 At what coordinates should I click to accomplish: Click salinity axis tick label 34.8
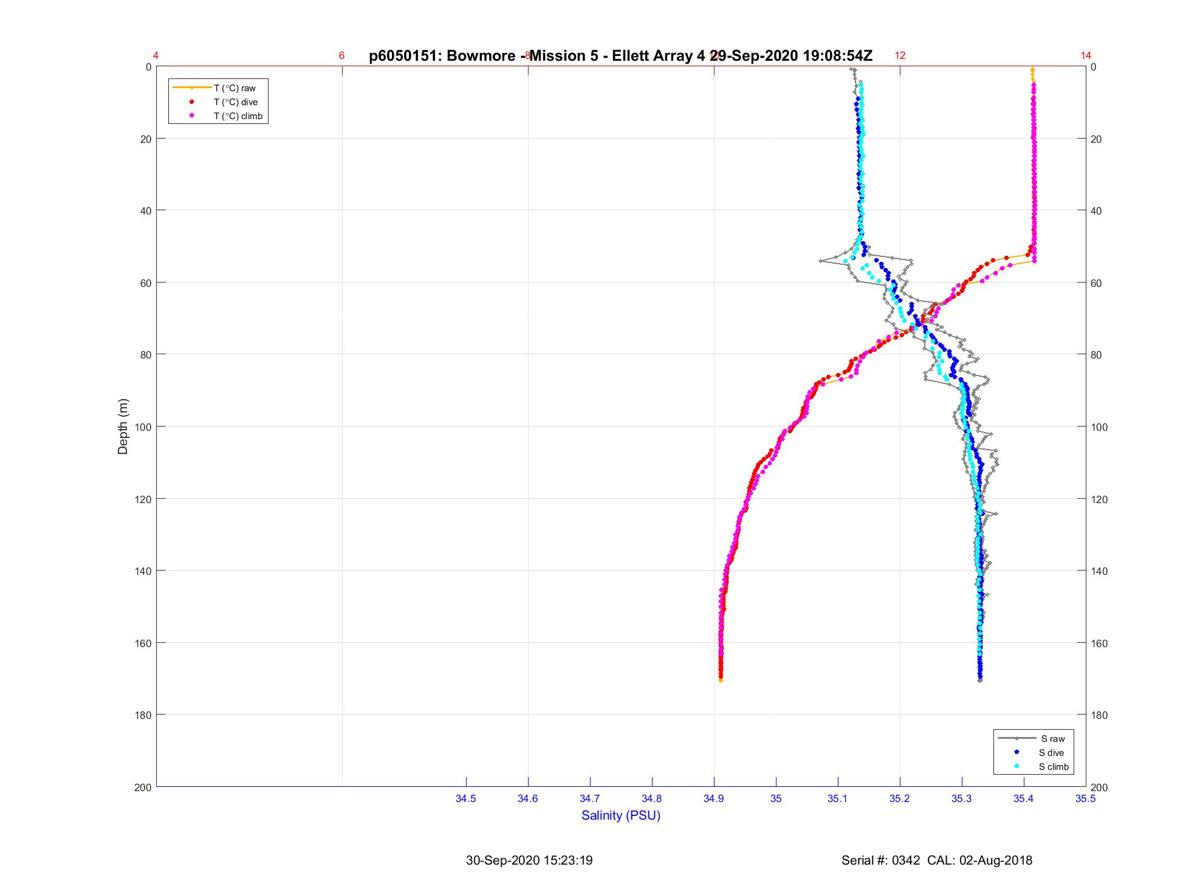coord(652,799)
